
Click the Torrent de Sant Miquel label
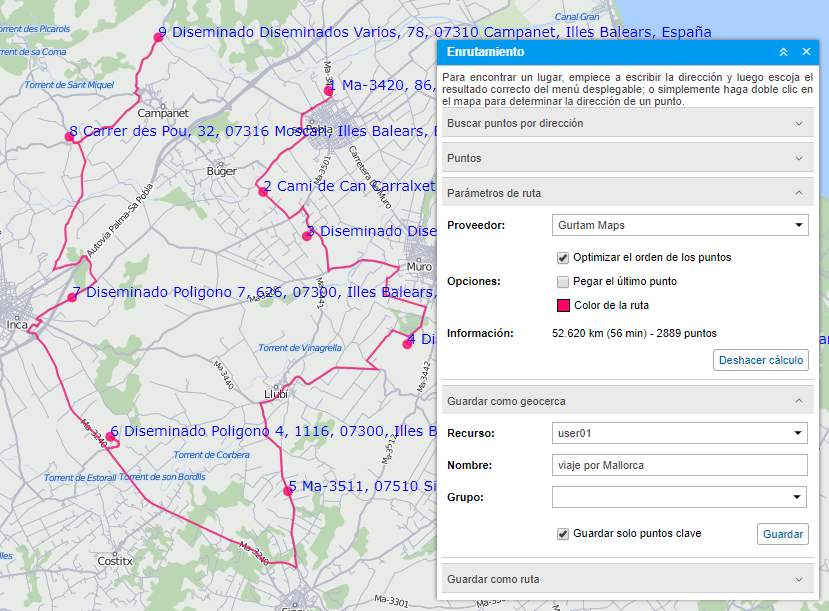(69, 85)
